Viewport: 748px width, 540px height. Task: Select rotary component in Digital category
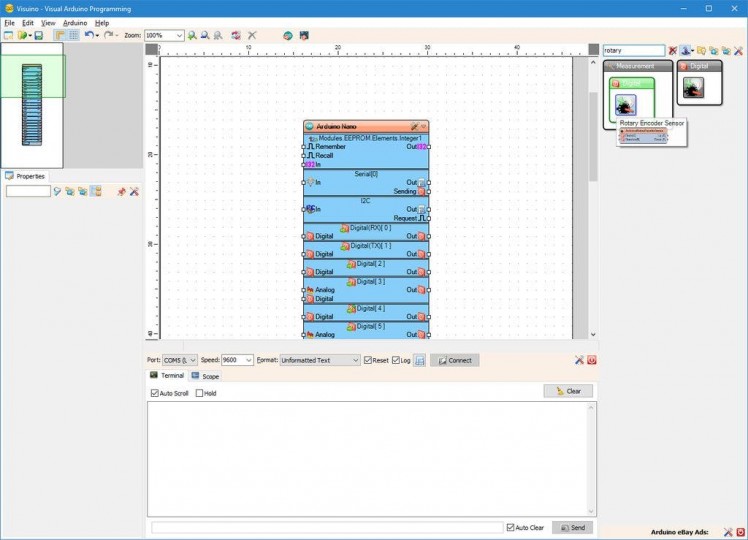[x=693, y=88]
